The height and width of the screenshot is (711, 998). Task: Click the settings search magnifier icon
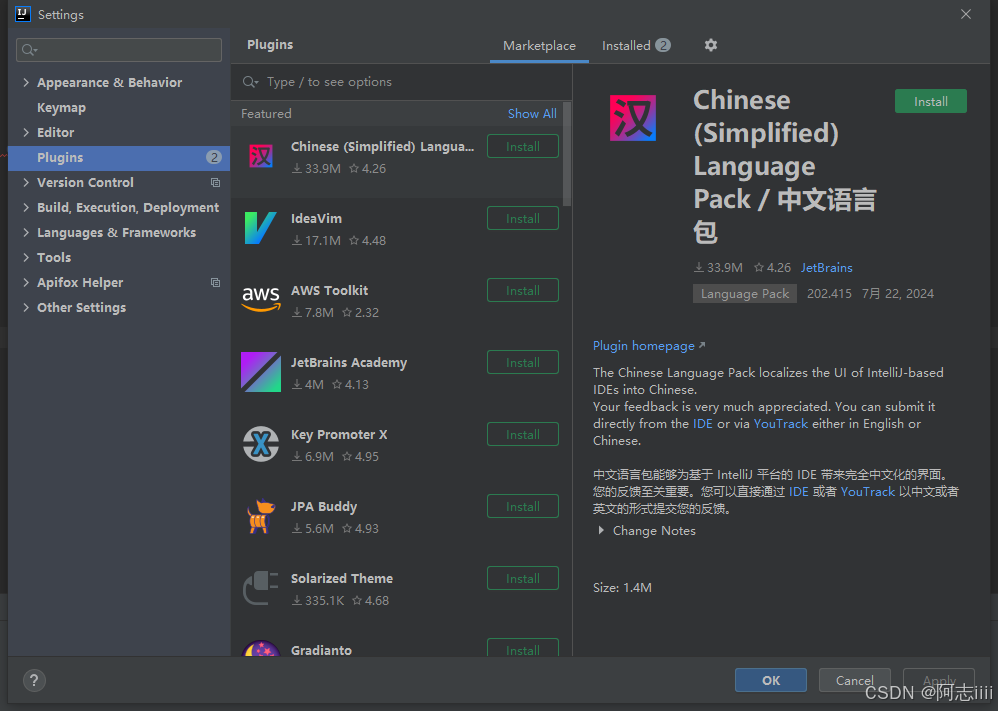(29, 50)
